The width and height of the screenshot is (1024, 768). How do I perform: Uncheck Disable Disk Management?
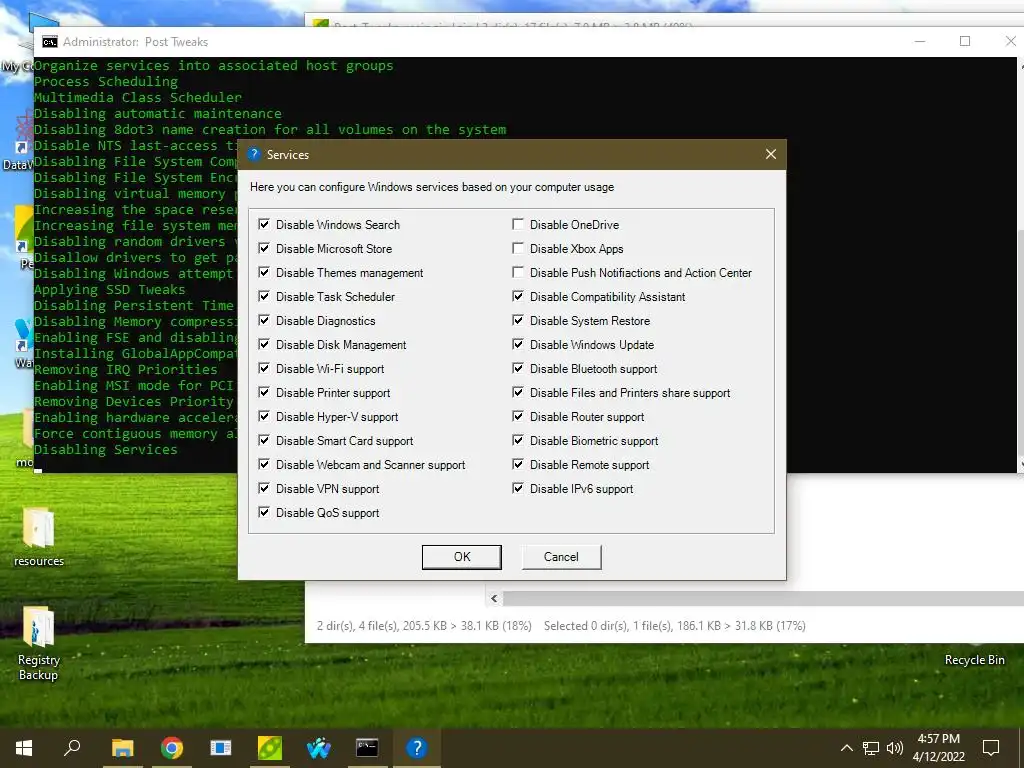pyautogui.click(x=264, y=344)
